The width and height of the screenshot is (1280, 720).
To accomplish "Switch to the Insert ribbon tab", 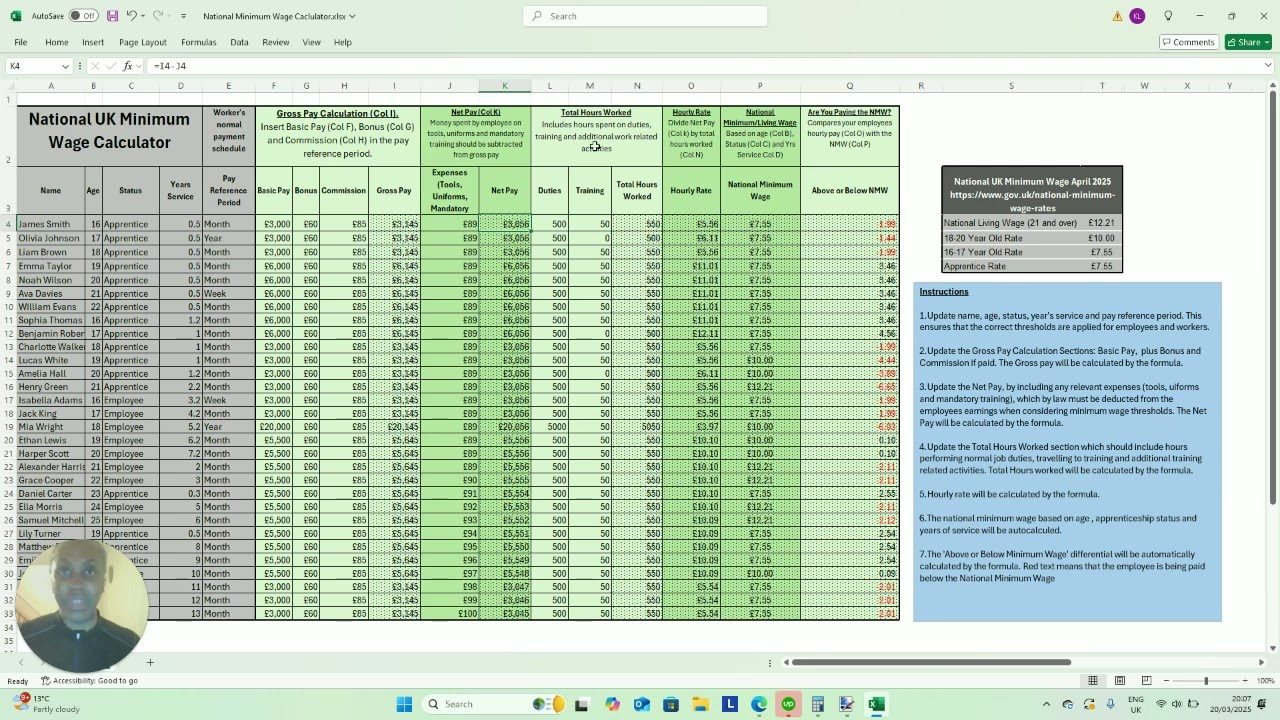I will pyautogui.click(x=93, y=42).
